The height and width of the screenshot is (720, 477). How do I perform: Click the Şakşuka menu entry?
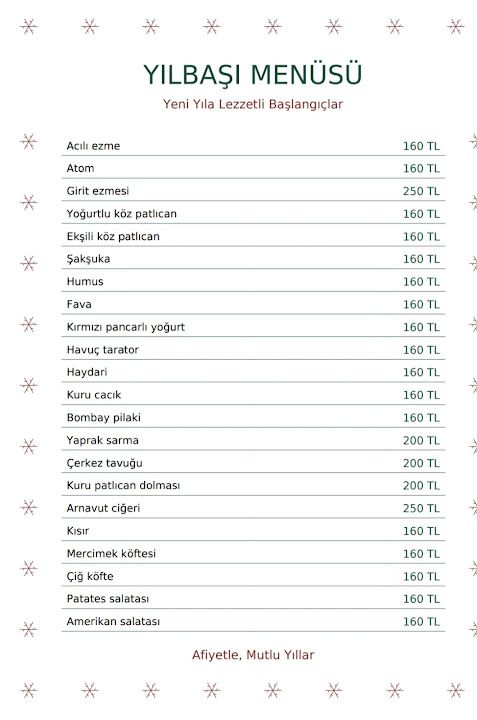coord(88,259)
